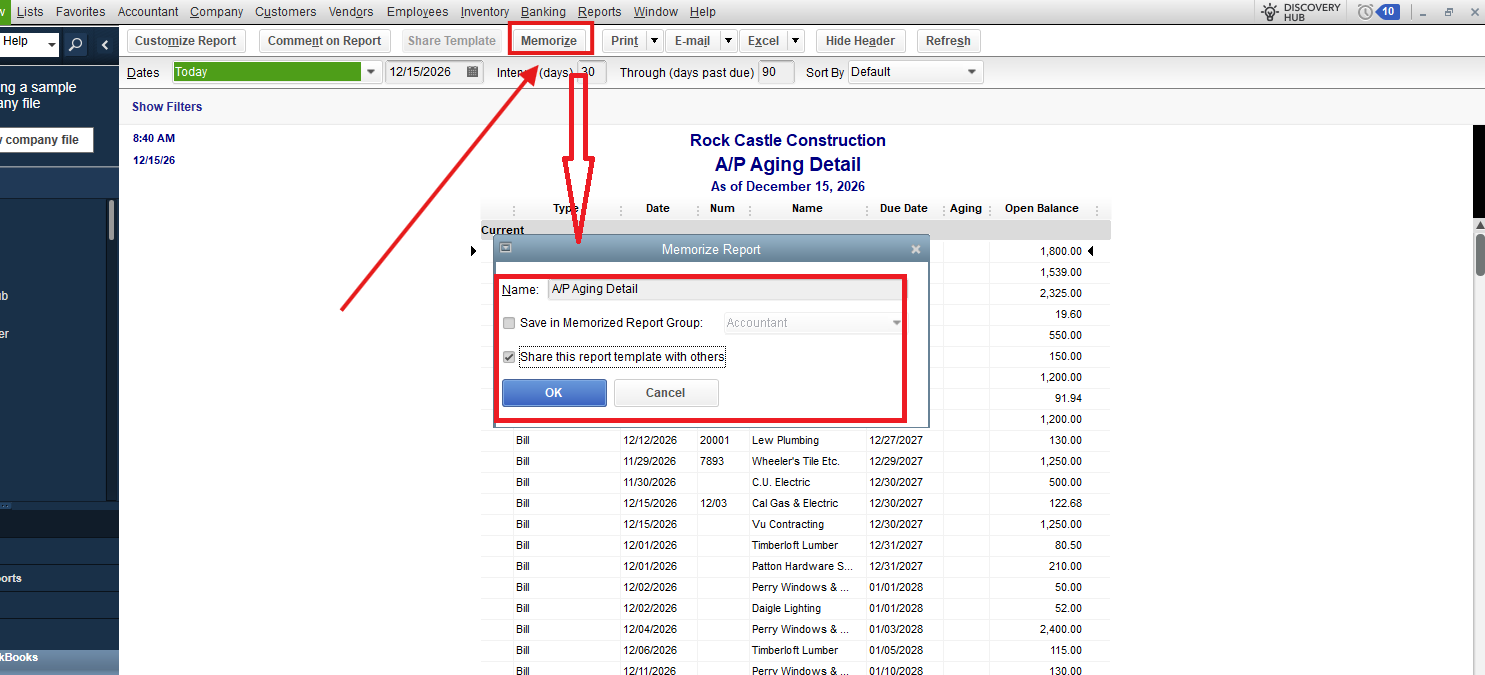Select the Wheeler's Tile Etc. row
The width and height of the screenshot is (1485, 675).
(x=795, y=461)
